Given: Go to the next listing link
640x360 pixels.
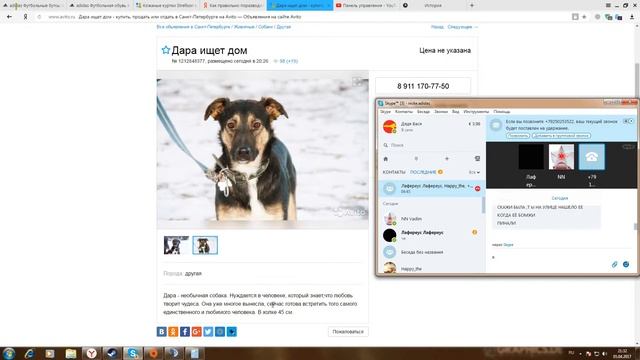Looking at the screenshot, I should click(462, 27).
